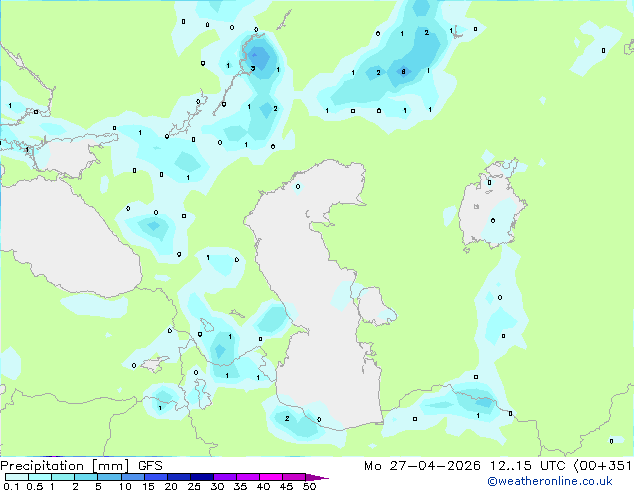This screenshot has height=490, width=634.
Task: Click the "0.1" legend scale label
Action: pos(11,486)
